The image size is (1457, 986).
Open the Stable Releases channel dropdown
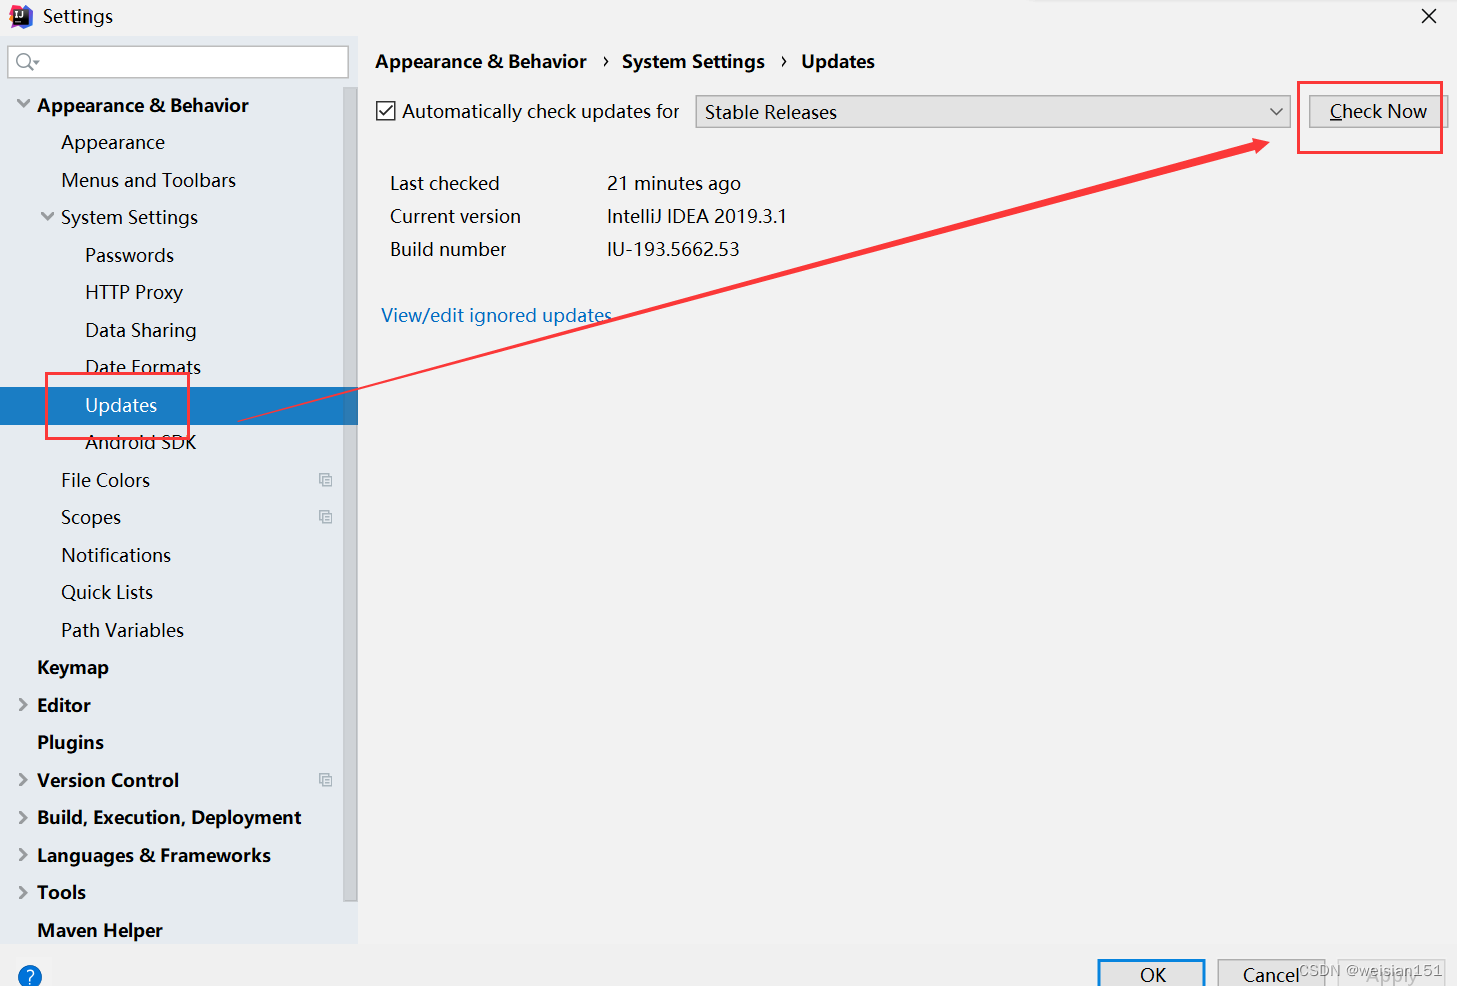coord(993,112)
